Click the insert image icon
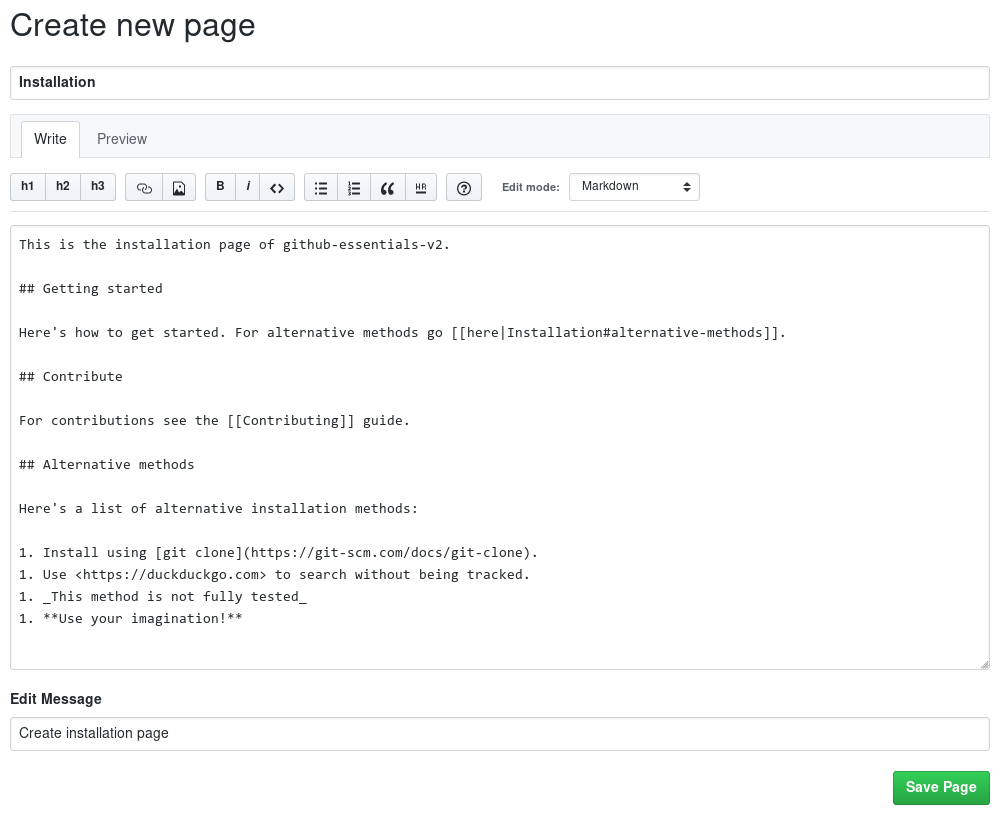 click(179, 188)
